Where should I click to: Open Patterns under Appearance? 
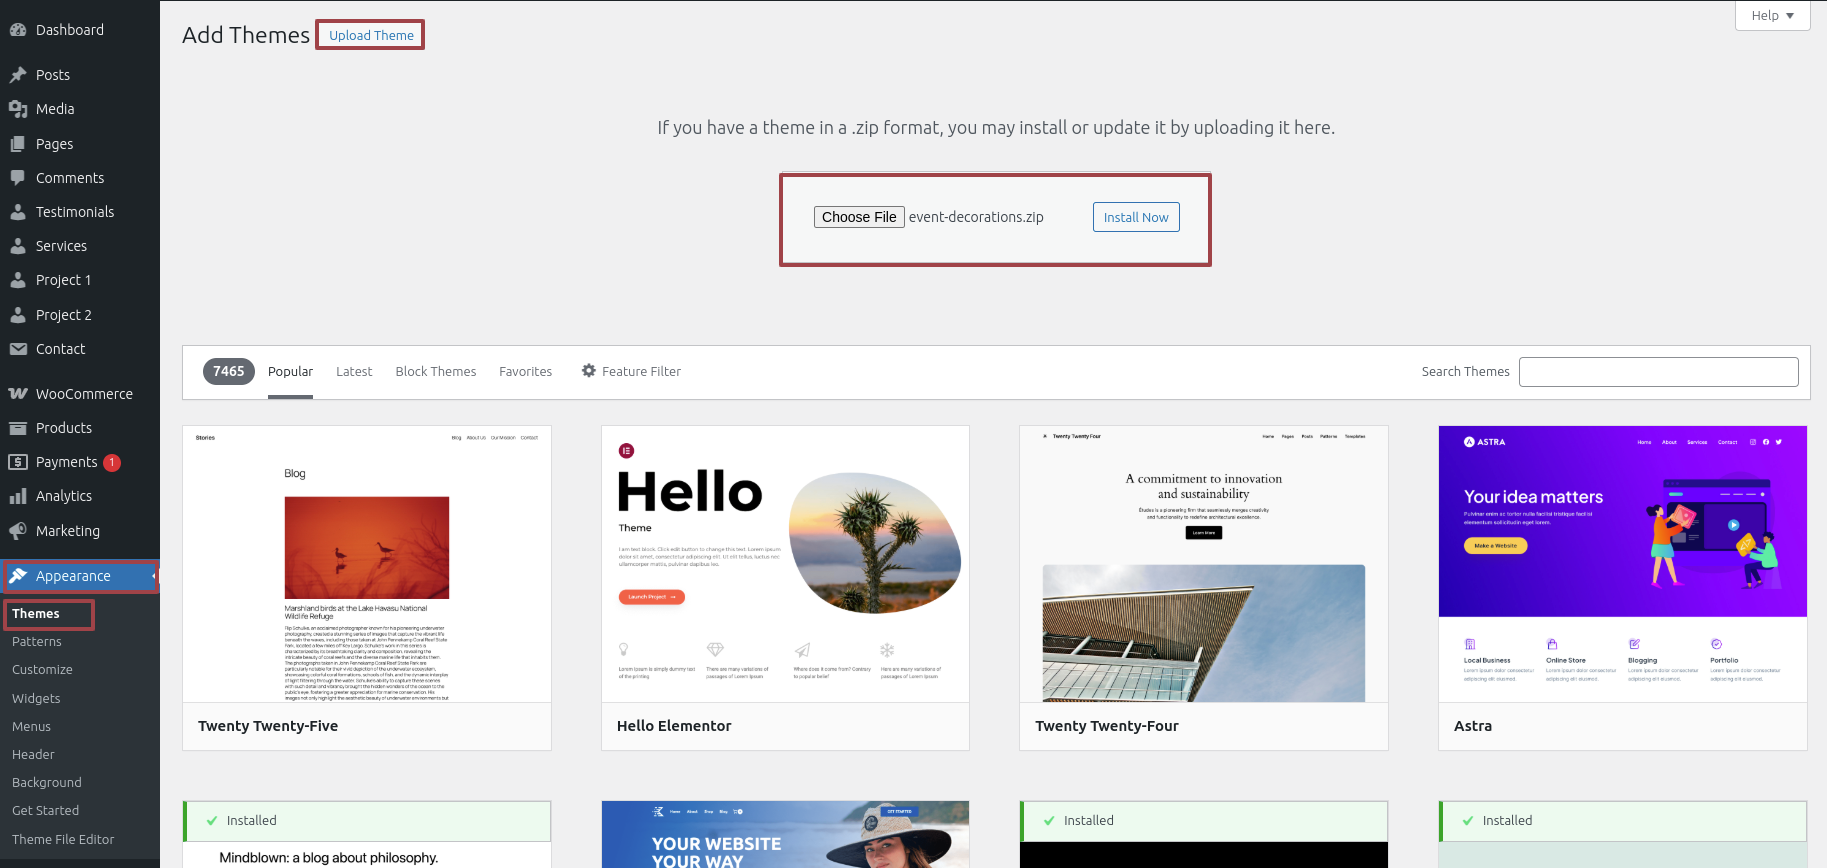[37, 642]
